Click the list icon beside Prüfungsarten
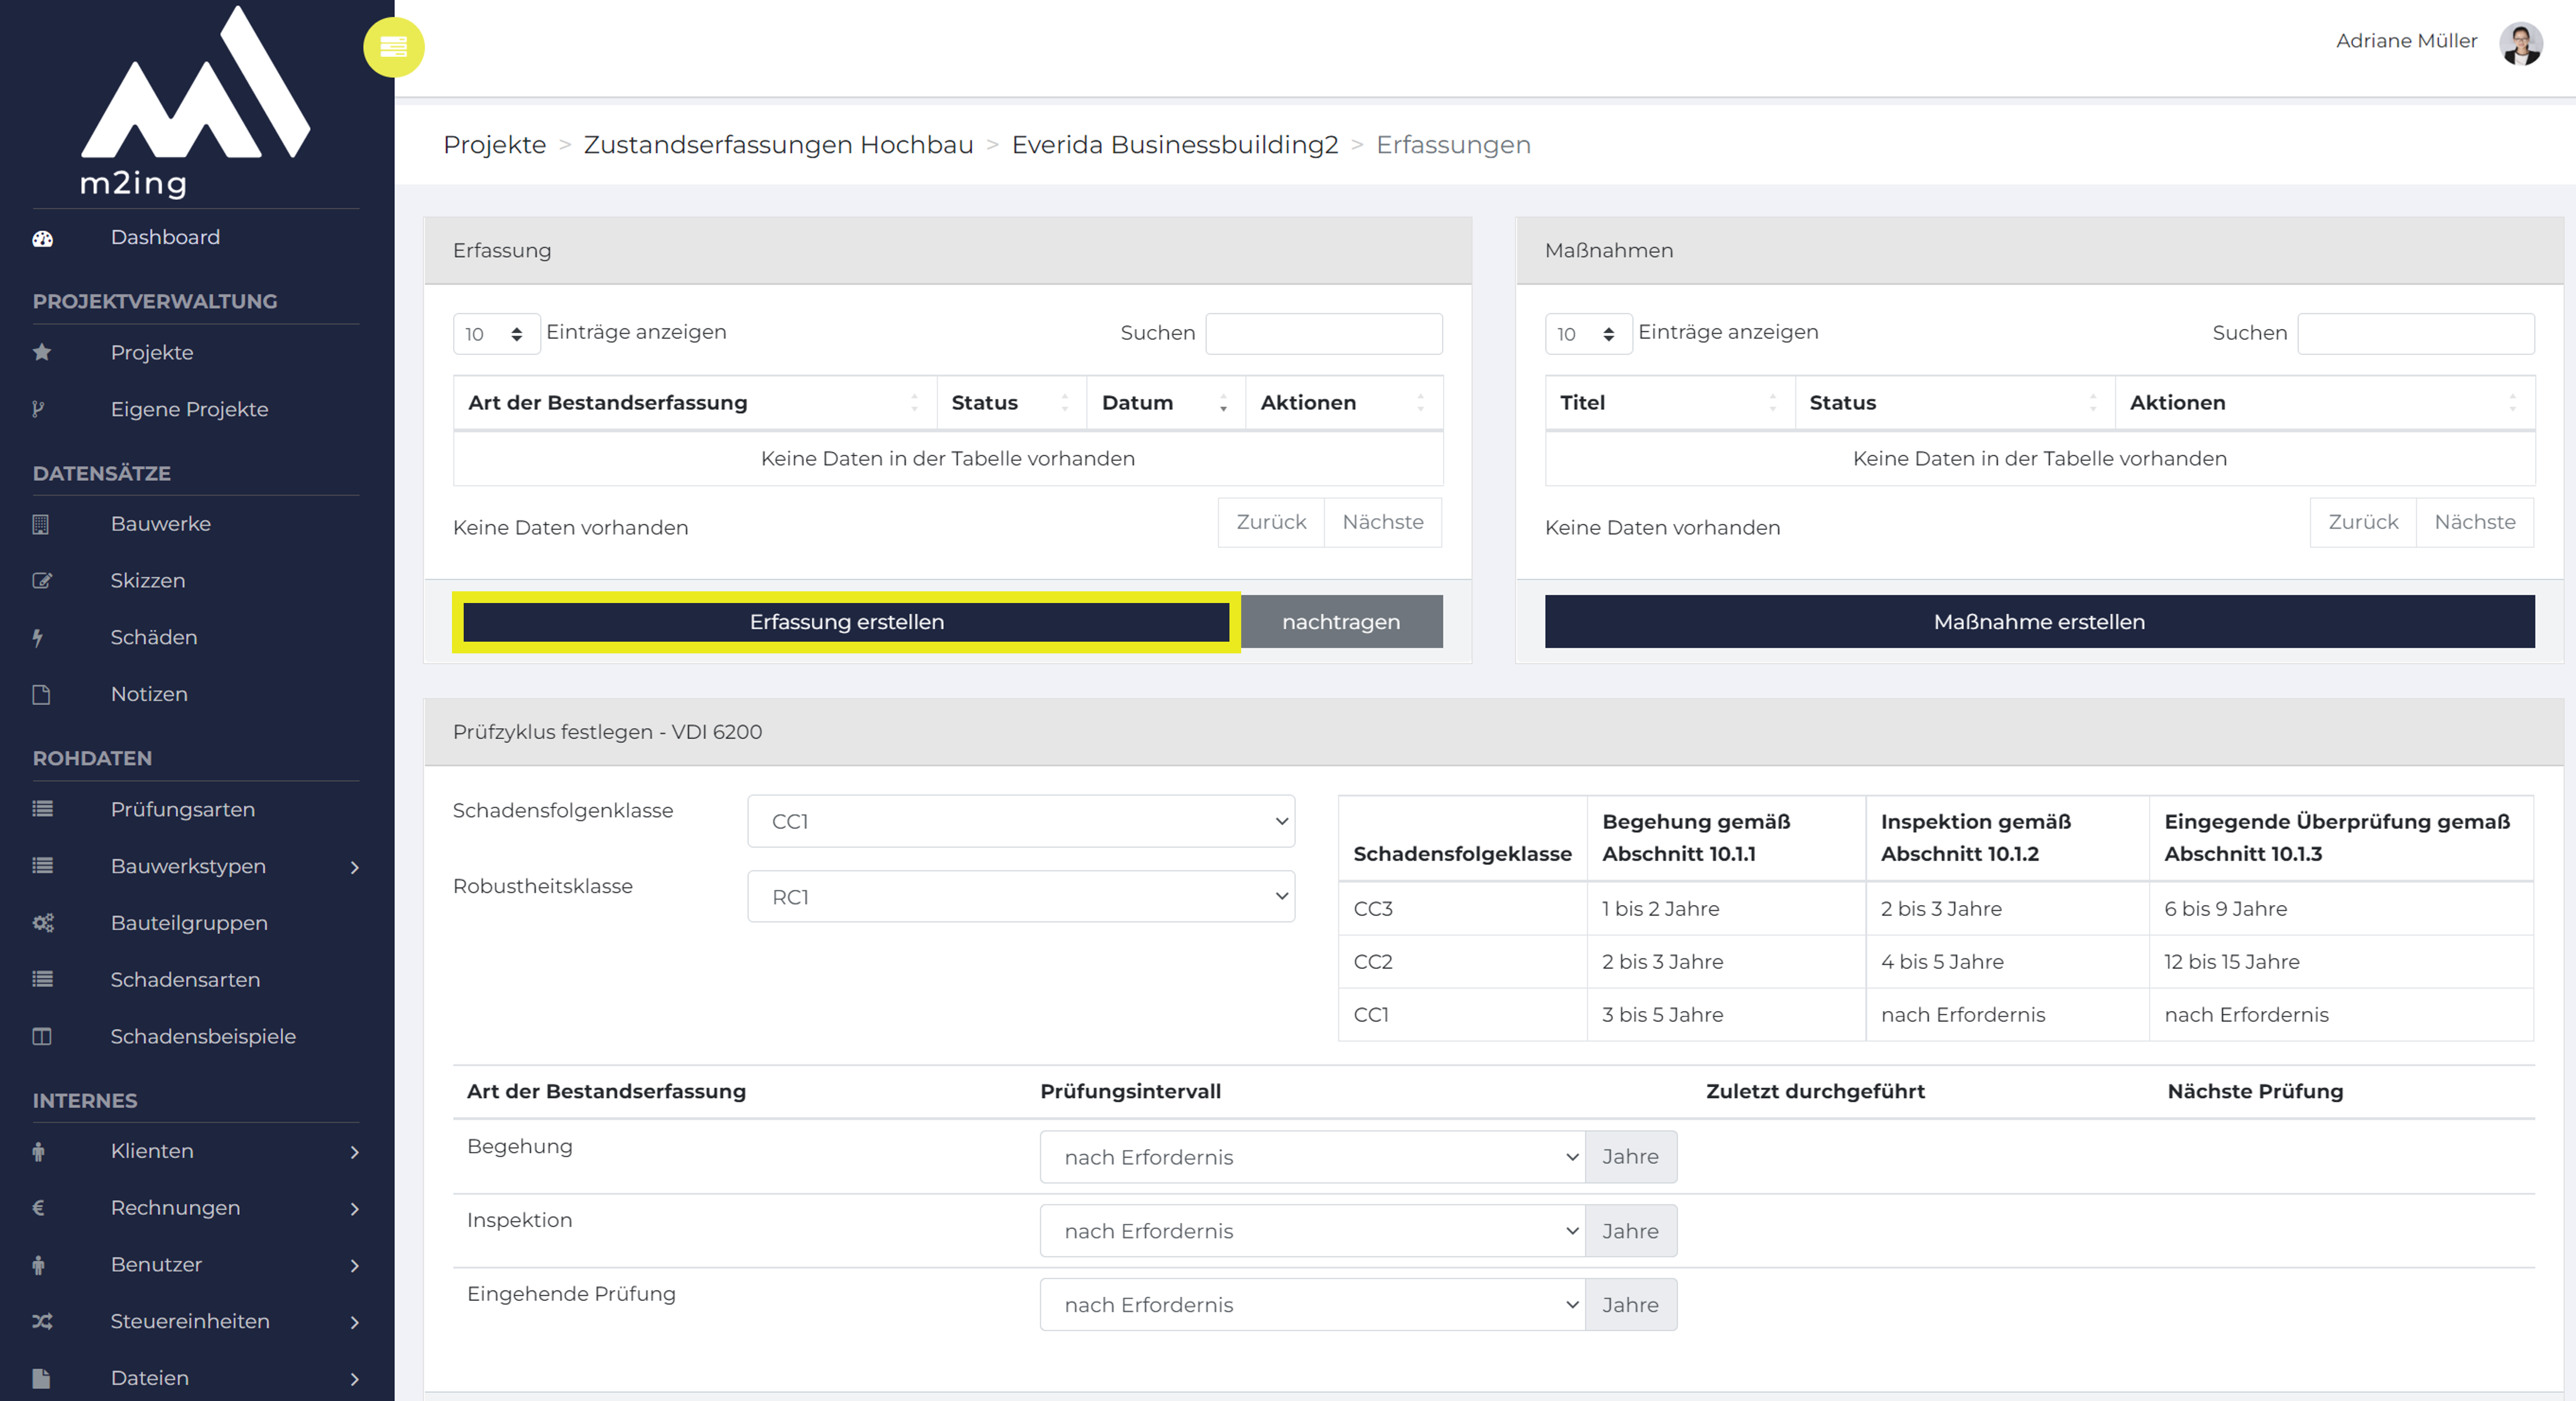This screenshot has height=1401, width=2576. [x=42, y=809]
